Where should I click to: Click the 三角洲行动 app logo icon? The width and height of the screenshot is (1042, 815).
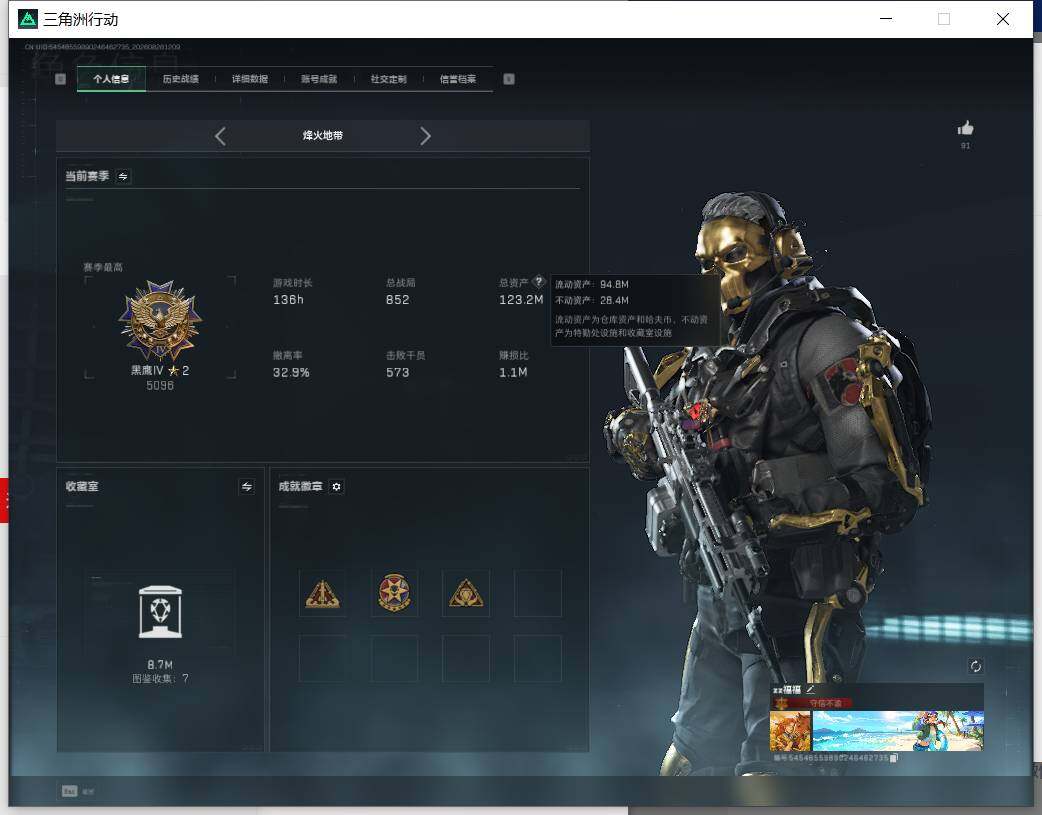coord(27,19)
